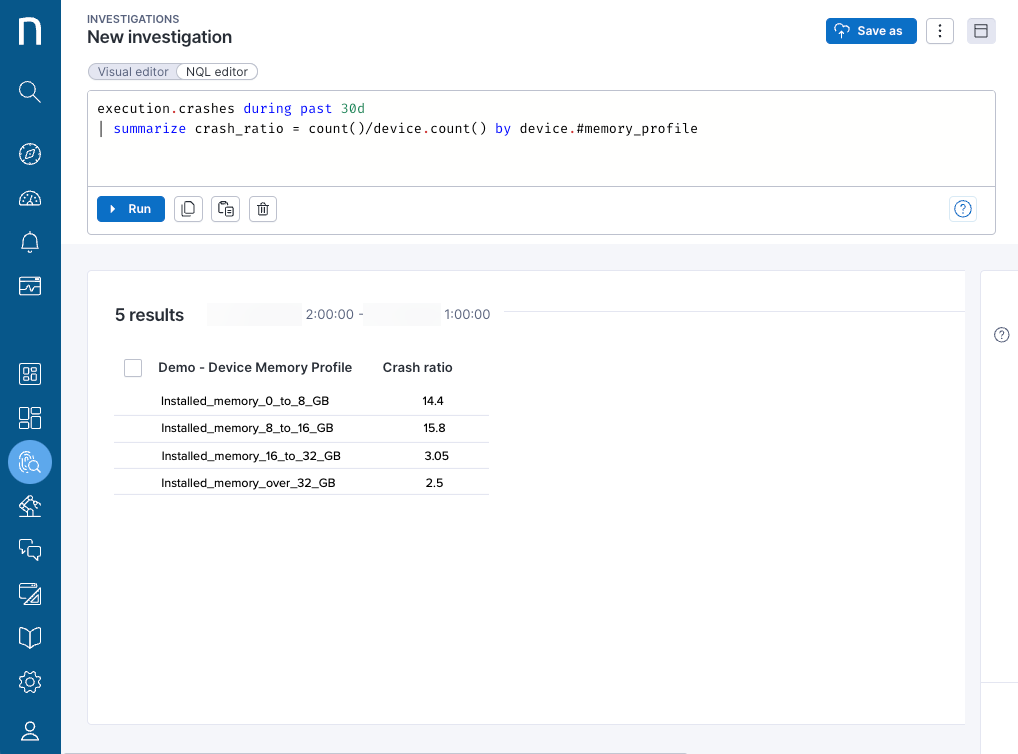Open the compass explore icon in sidebar
Screen dimensions: 1018x754
click(30, 154)
